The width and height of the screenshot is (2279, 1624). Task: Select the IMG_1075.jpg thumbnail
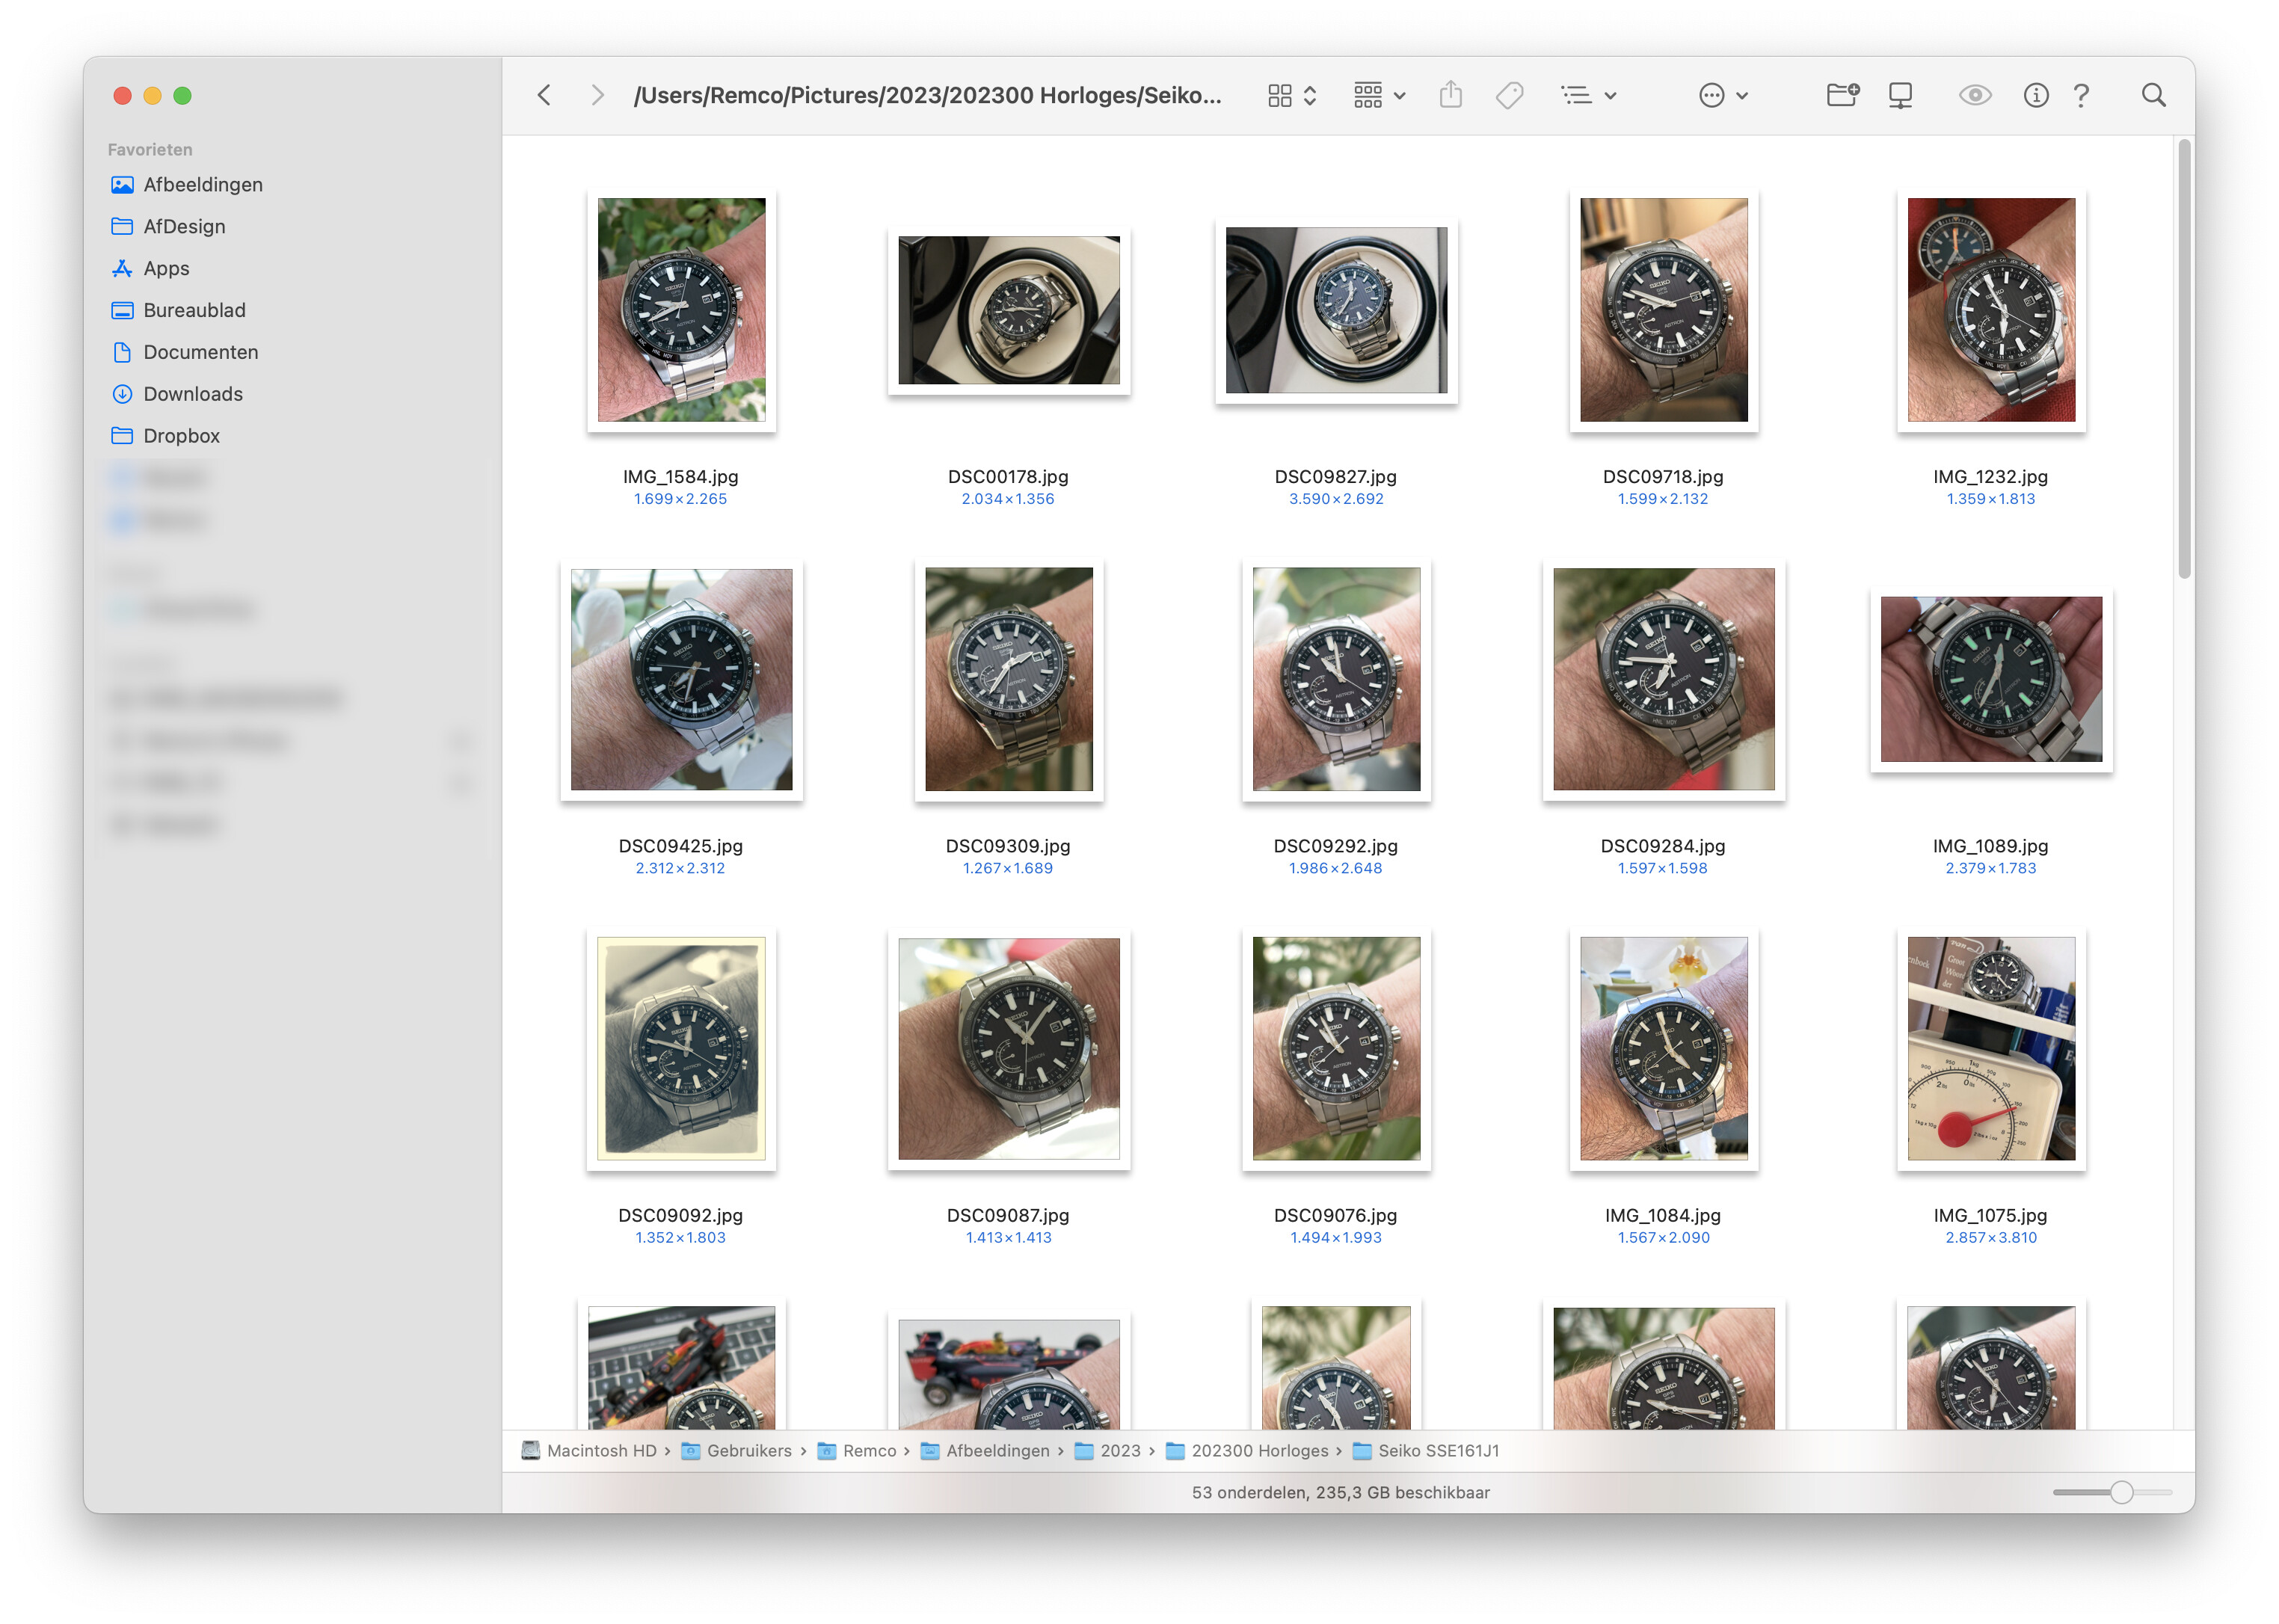pos(1991,1049)
